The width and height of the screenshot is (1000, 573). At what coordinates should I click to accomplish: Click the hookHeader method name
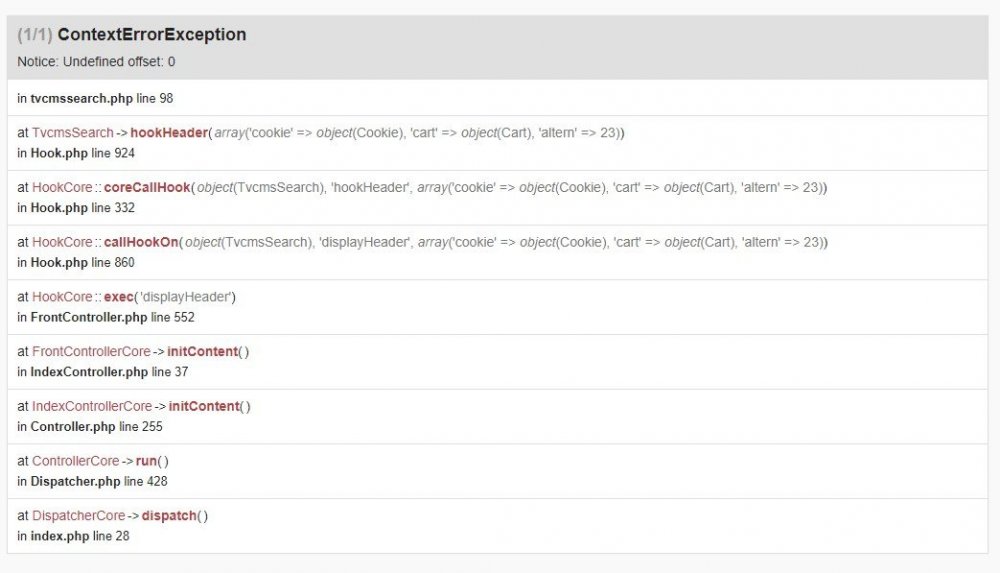168,133
